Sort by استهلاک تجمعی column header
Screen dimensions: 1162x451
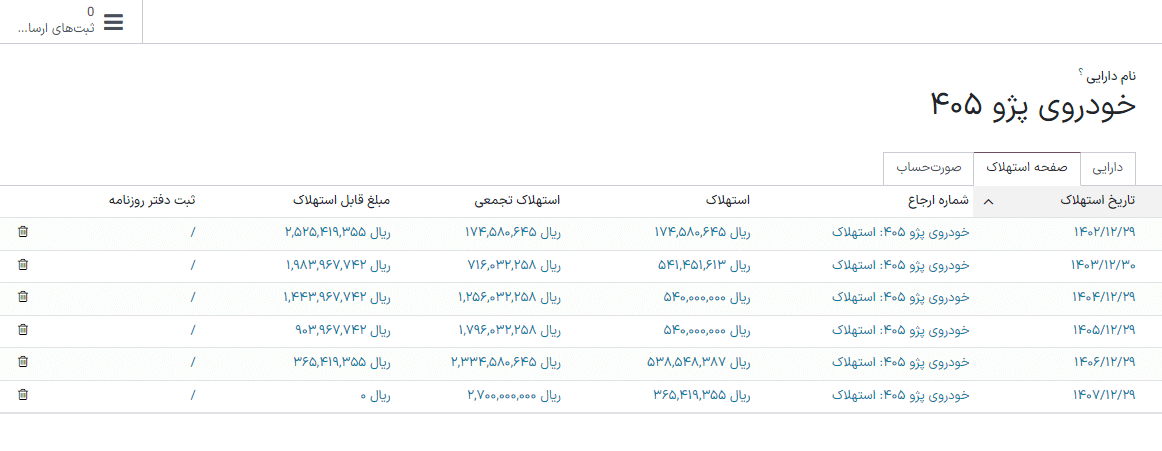pyautogui.click(x=517, y=201)
